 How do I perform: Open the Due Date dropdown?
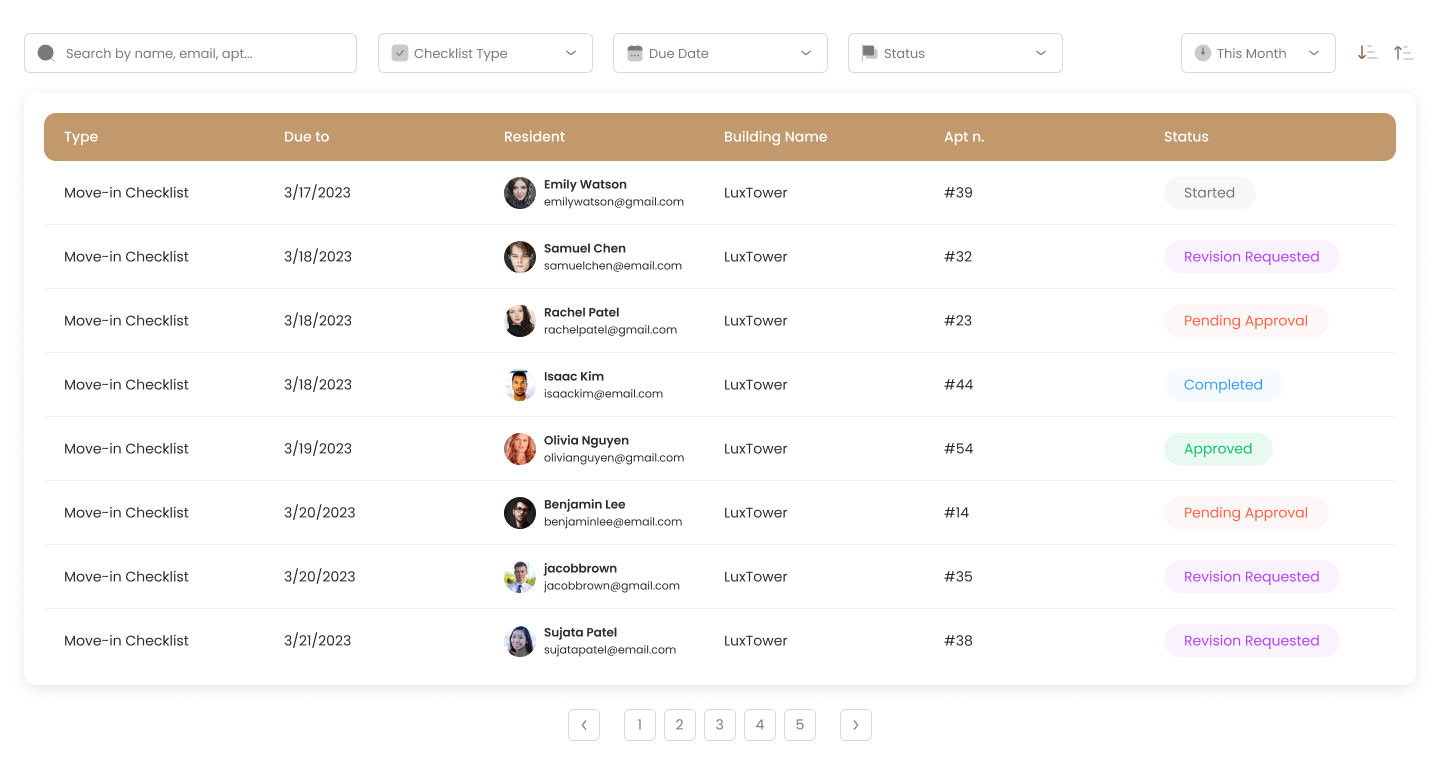[x=806, y=52]
